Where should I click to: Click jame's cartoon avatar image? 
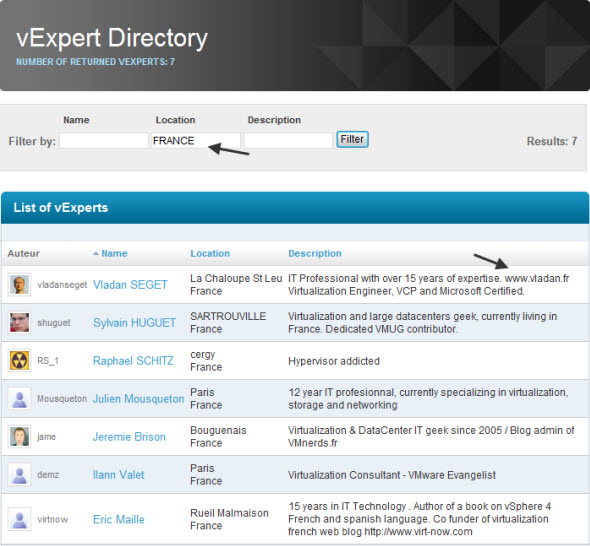click(x=20, y=436)
